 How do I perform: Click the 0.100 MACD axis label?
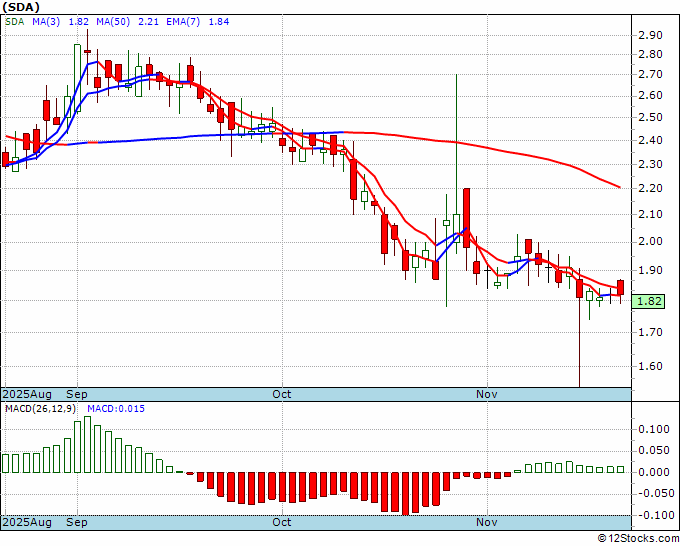coord(654,429)
